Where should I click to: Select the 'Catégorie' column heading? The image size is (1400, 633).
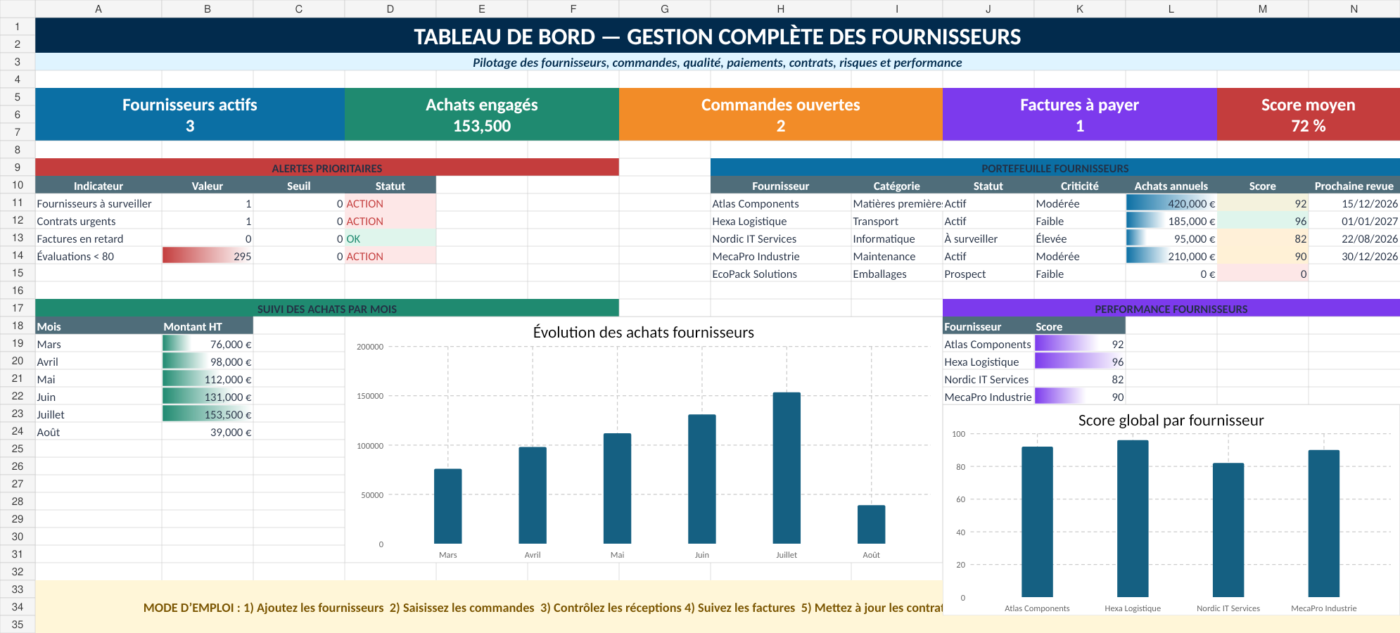(896, 185)
